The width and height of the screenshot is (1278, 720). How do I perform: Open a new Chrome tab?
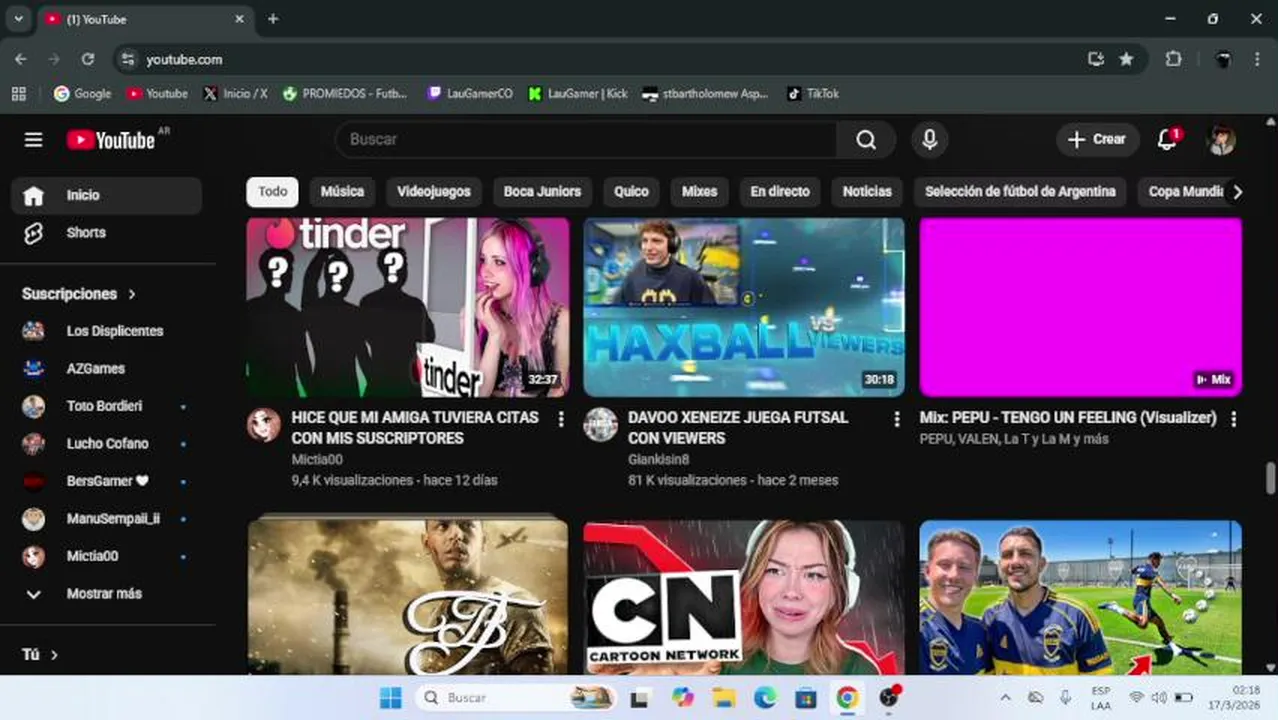(273, 19)
